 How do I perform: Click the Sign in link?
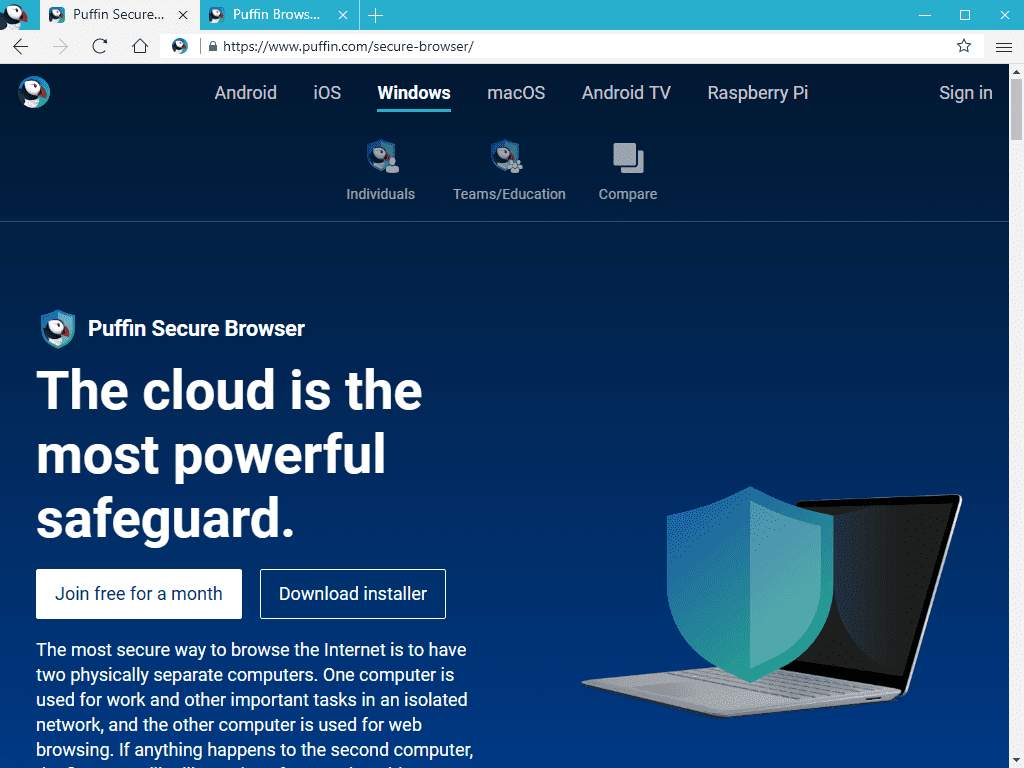pos(965,93)
